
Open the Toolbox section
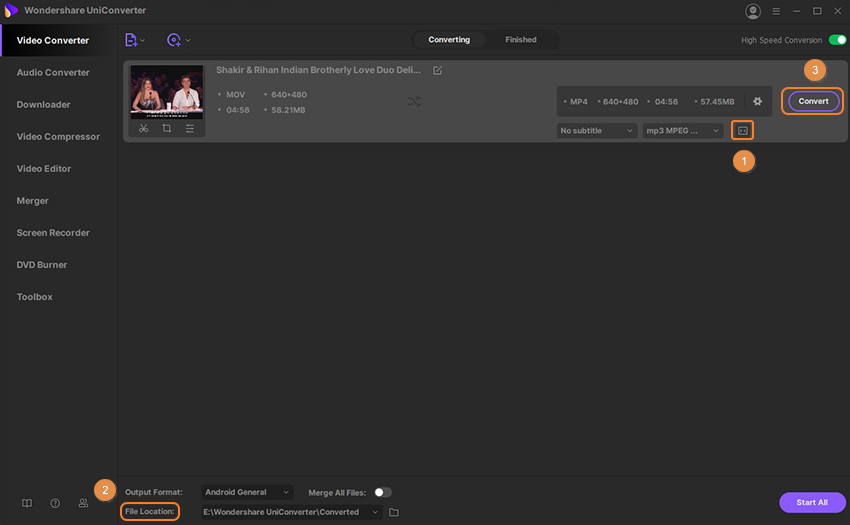[34, 296]
